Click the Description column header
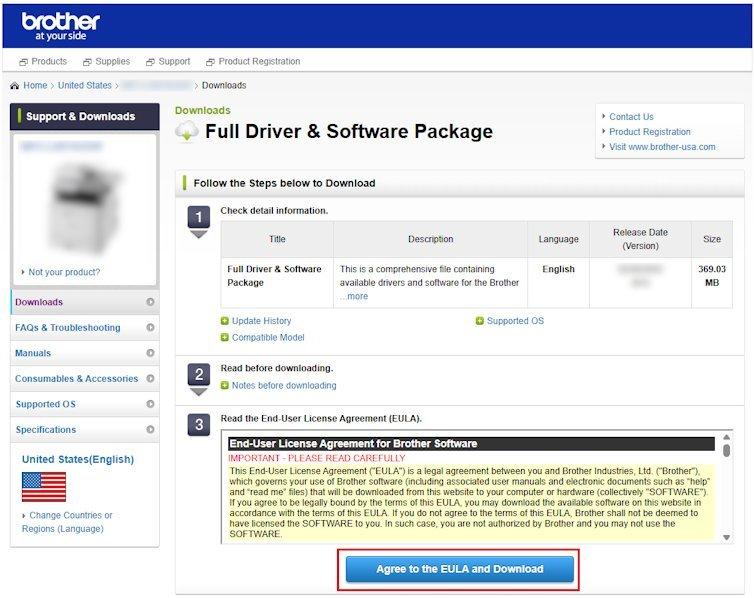Image resolution: width=754 pixels, height=598 pixels. (x=430, y=239)
